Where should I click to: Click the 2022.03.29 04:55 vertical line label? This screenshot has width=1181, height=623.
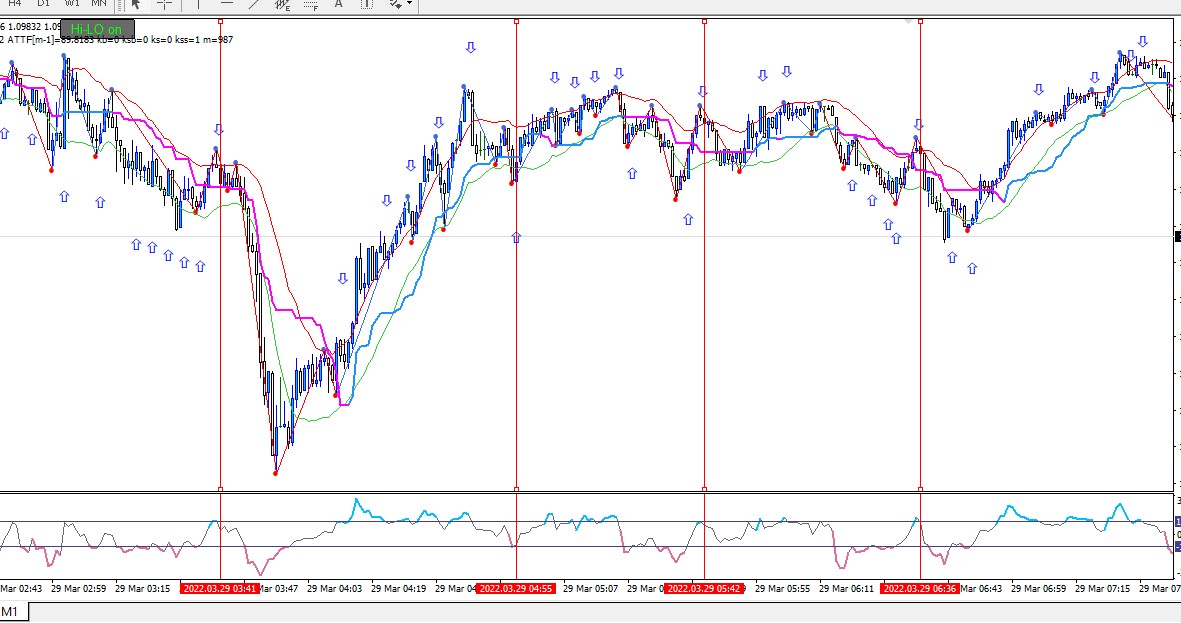pyautogui.click(x=517, y=588)
